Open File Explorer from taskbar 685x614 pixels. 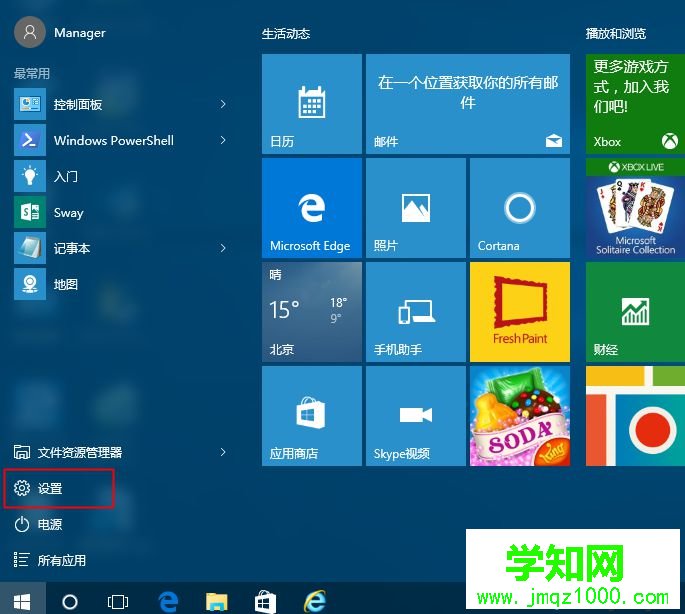click(x=217, y=602)
